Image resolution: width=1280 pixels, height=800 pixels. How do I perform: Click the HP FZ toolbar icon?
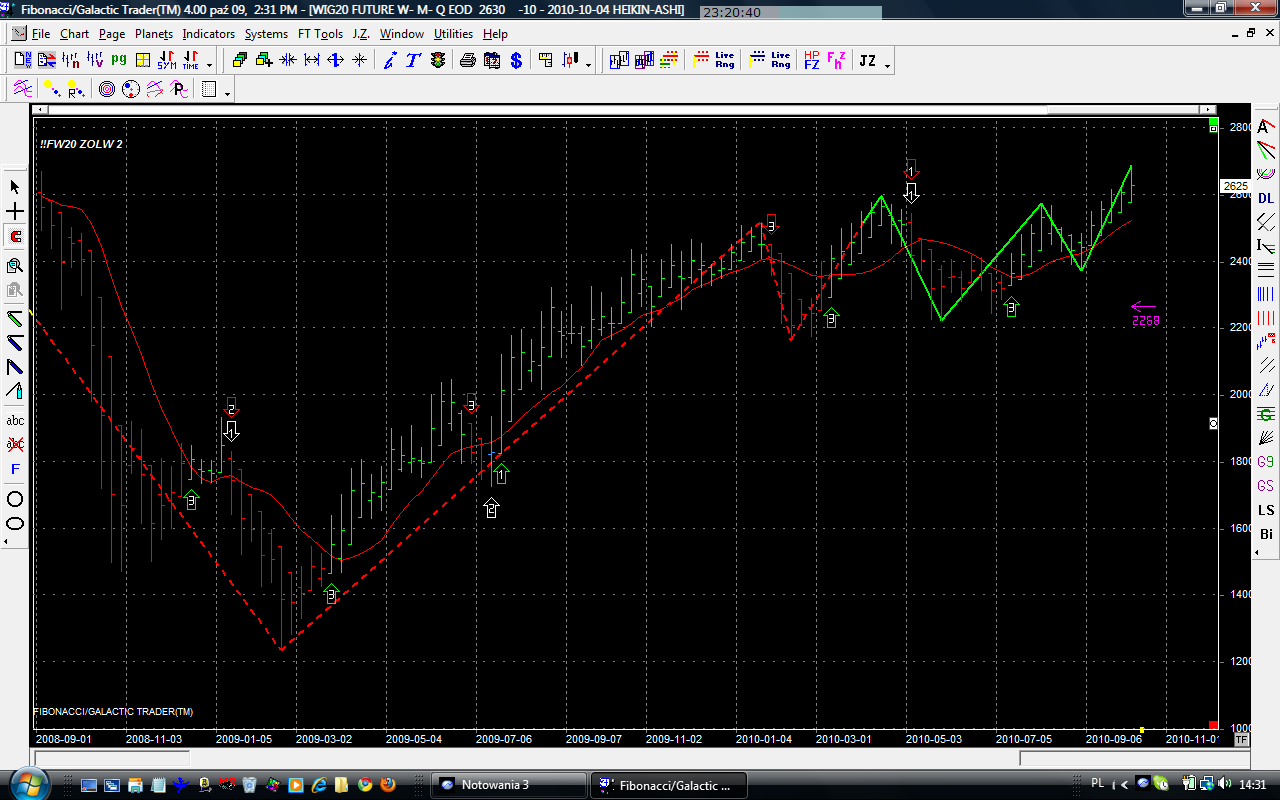(x=811, y=61)
